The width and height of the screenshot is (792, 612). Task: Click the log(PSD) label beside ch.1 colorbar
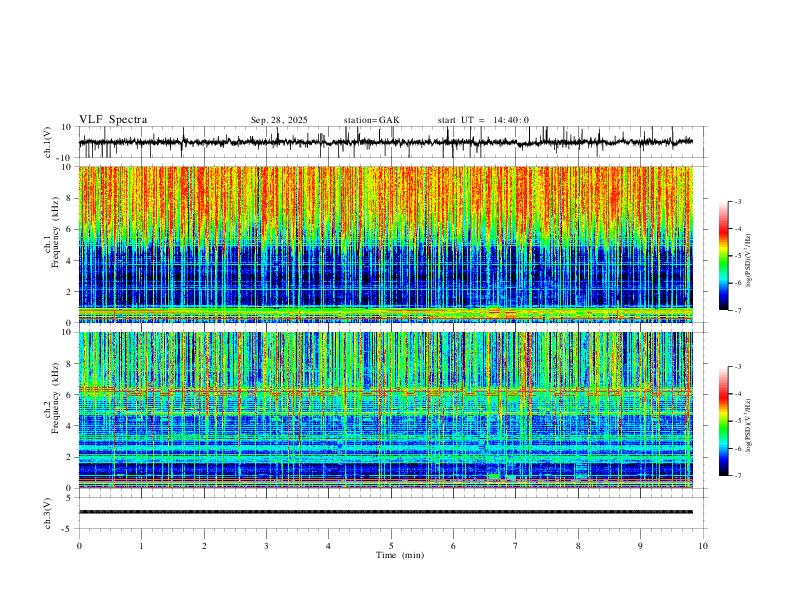click(748, 261)
